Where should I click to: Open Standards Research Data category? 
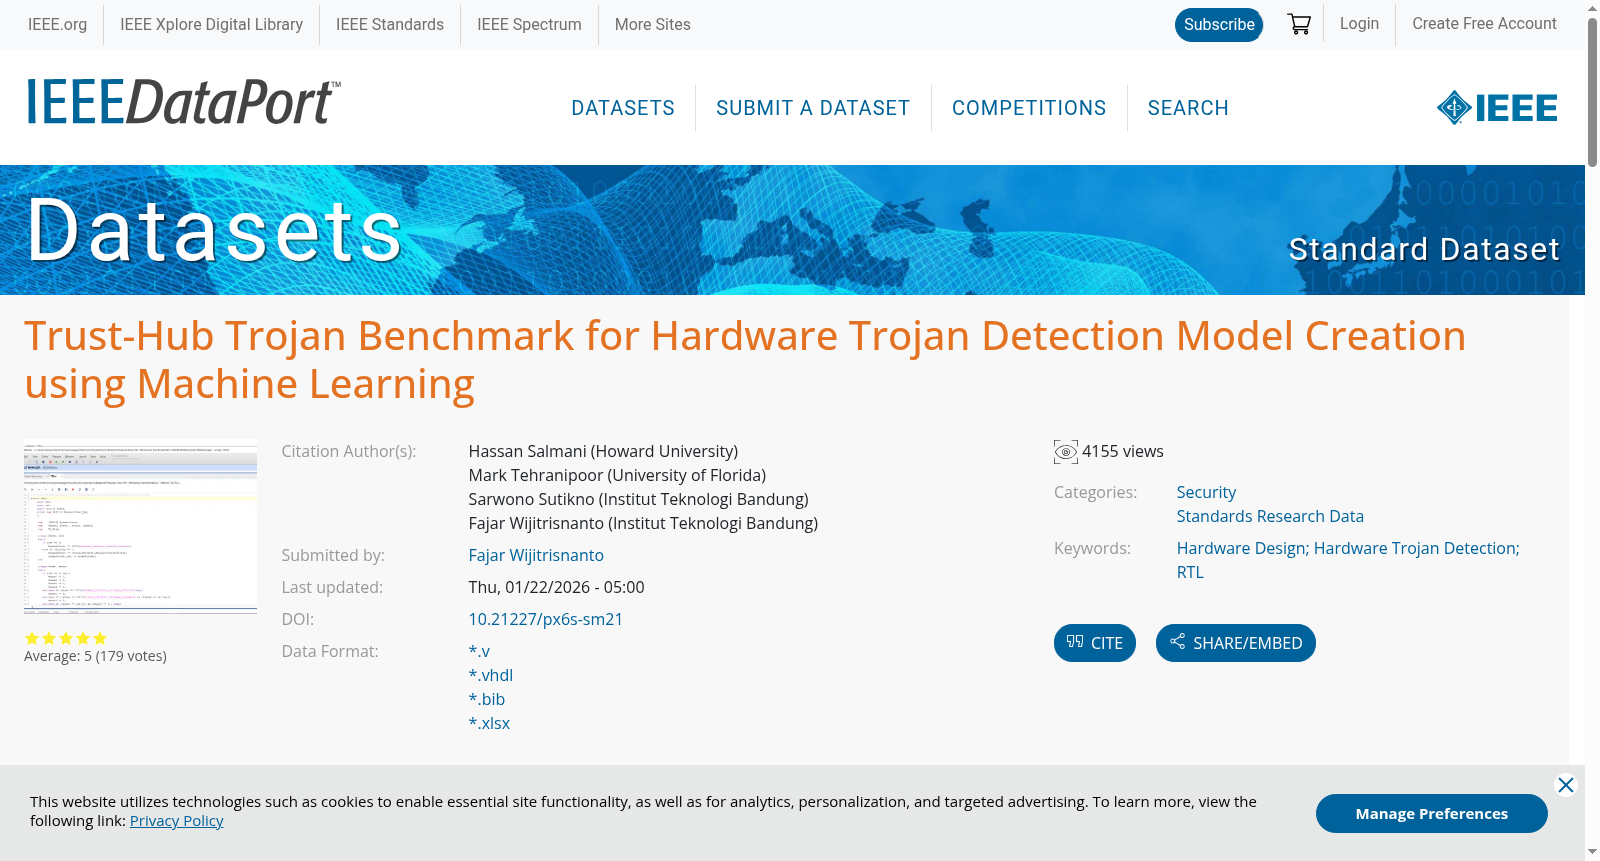(1270, 516)
